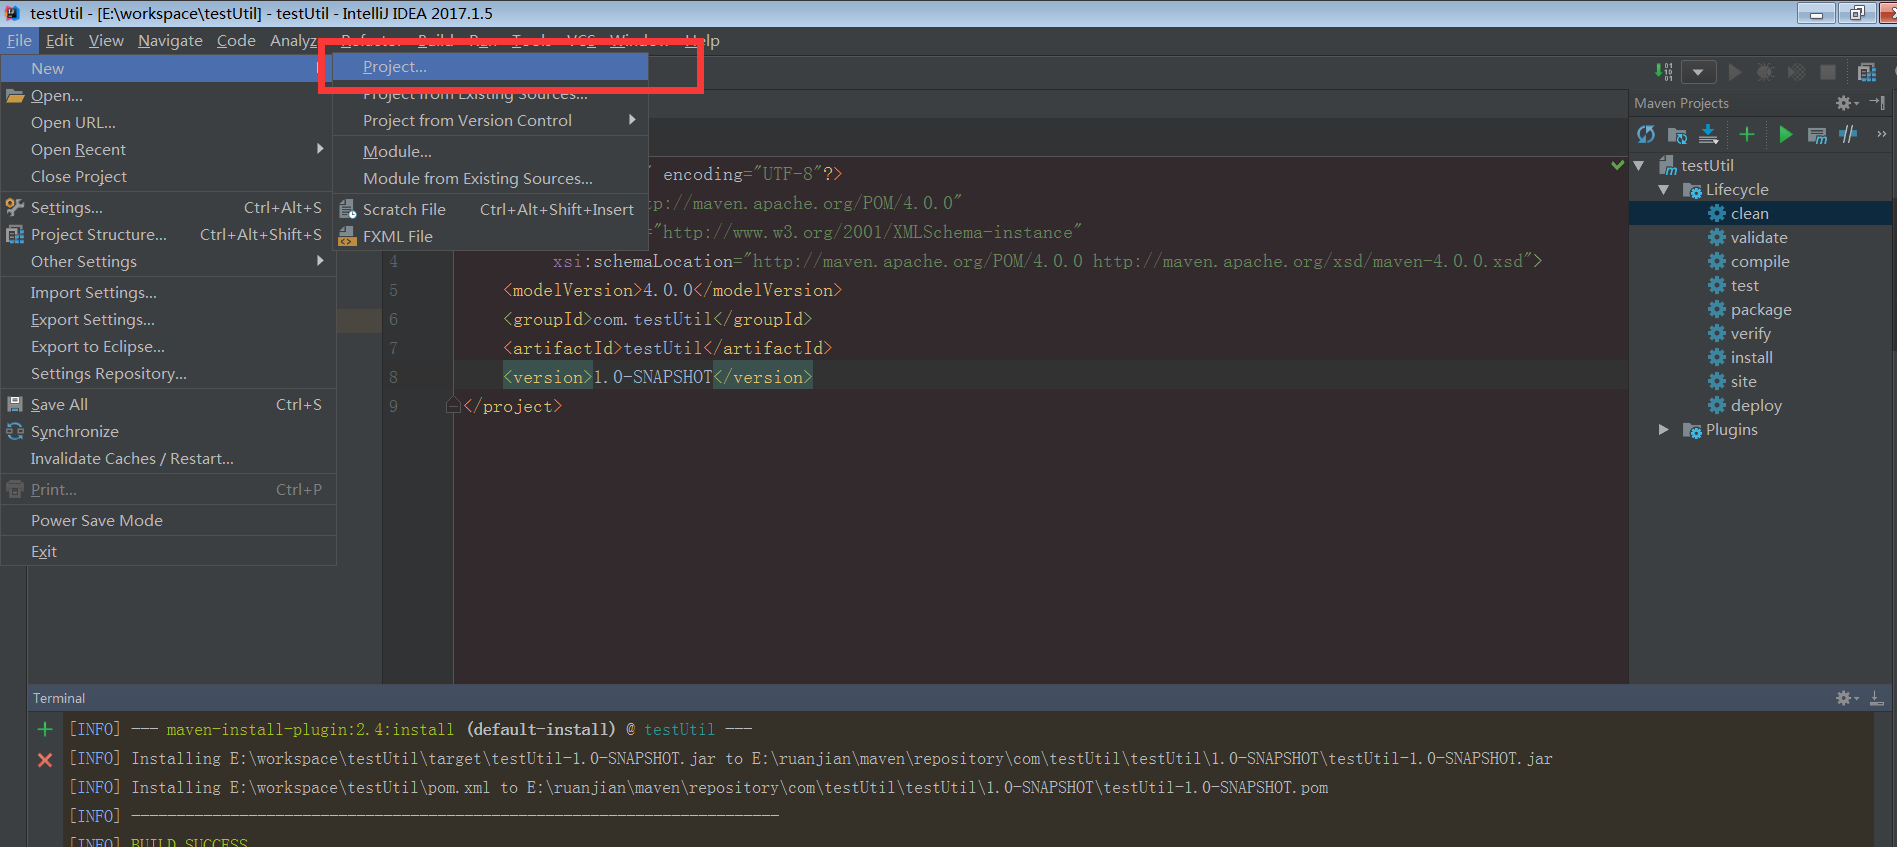Close terminal session red X
Screen dimensions: 1897x847
[x=45, y=760]
